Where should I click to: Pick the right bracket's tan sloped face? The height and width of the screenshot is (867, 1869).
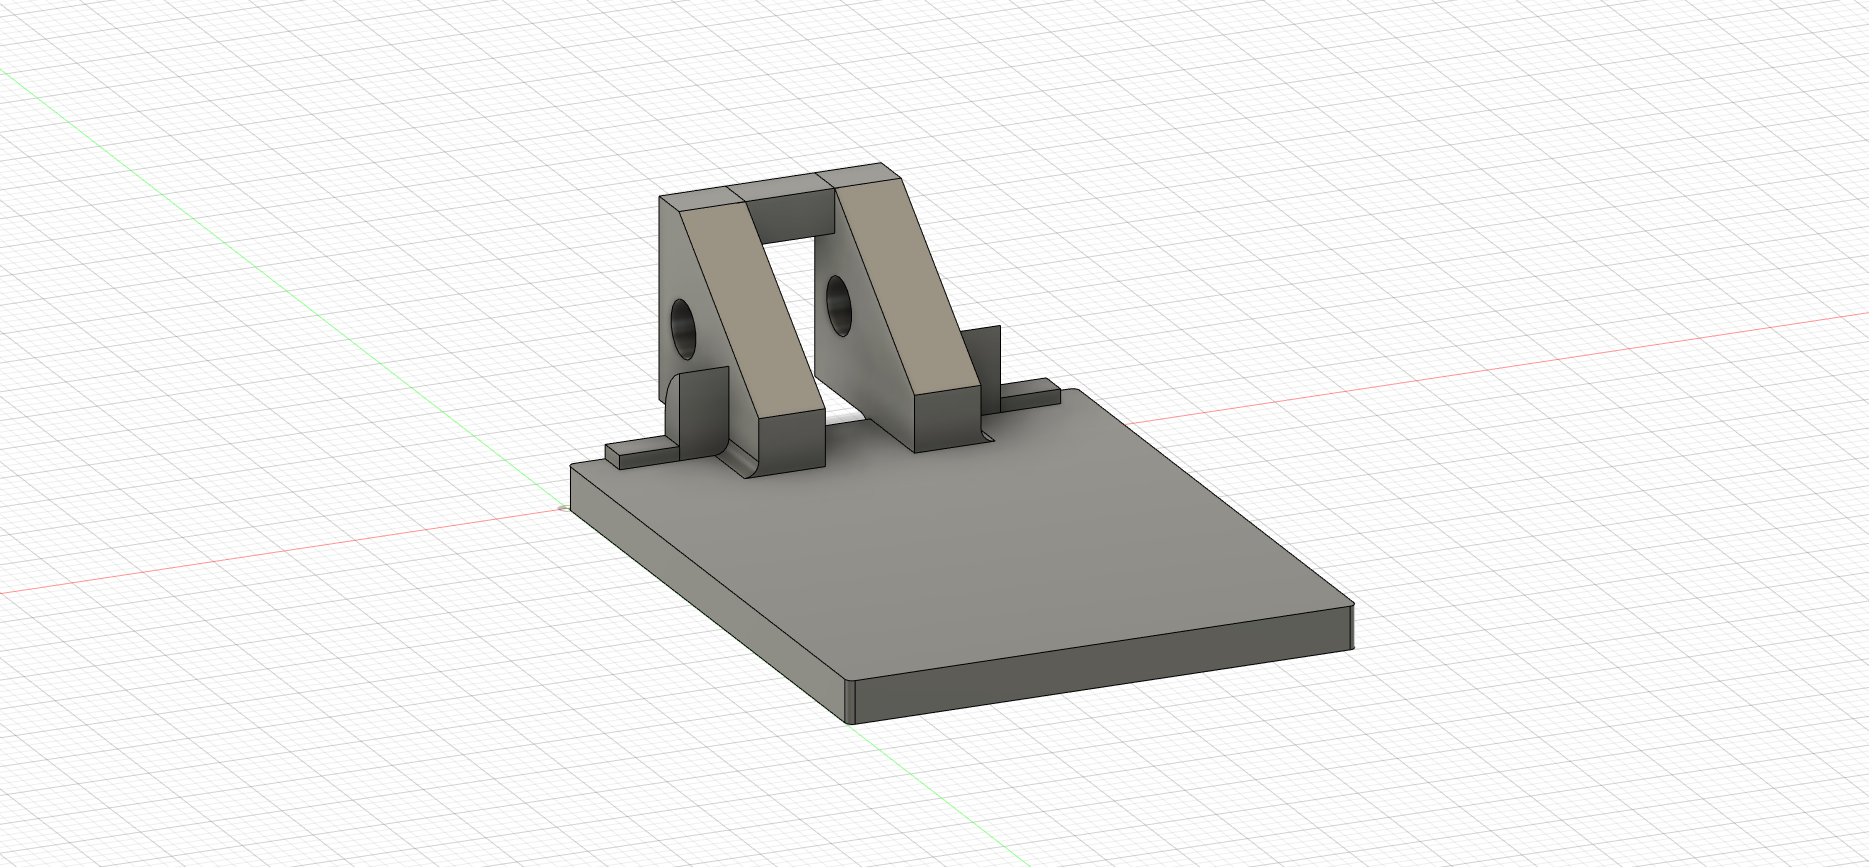tap(908, 288)
